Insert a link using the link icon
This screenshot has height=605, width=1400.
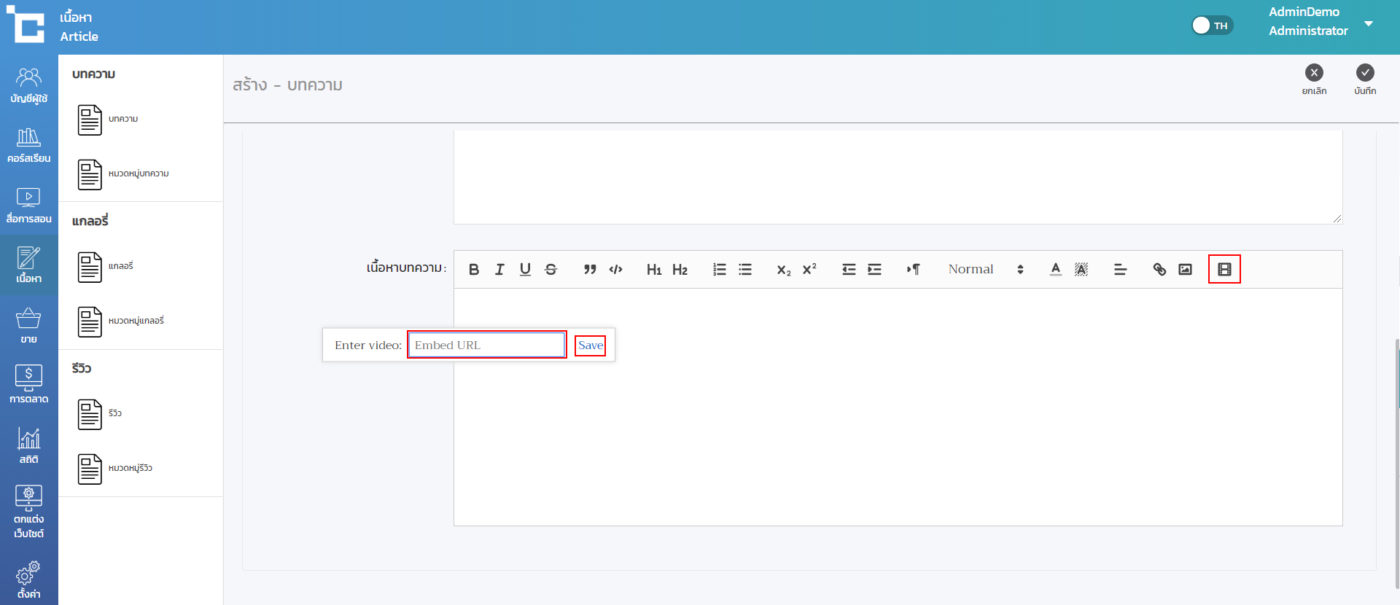(x=1159, y=269)
